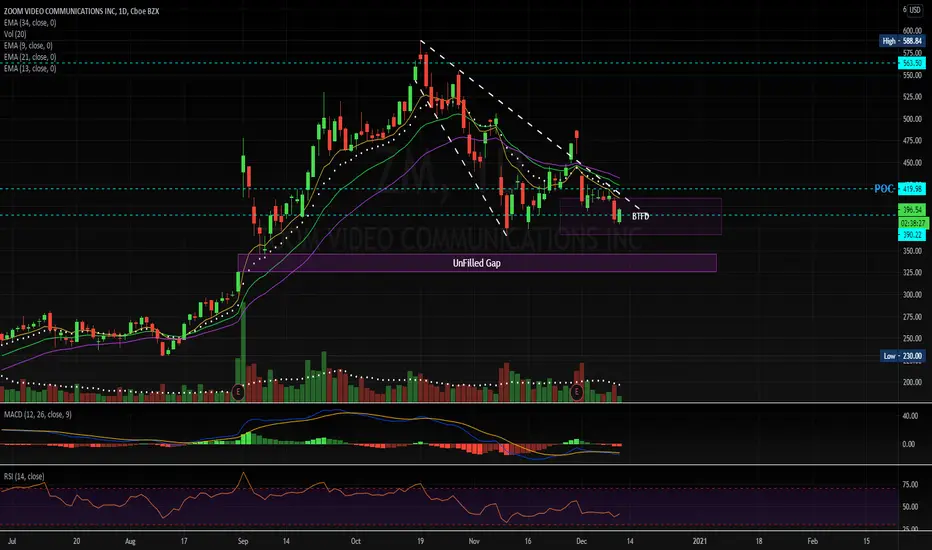The width and height of the screenshot is (932, 550).
Task: Click the current price 396.54 label
Action: (911, 210)
